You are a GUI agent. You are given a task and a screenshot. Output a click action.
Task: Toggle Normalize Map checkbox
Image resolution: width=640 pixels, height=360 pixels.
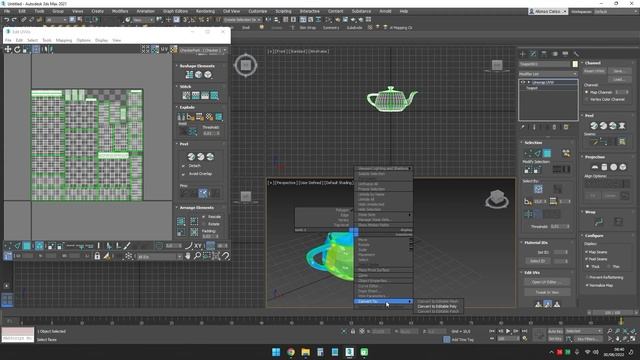[x=587, y=285]
